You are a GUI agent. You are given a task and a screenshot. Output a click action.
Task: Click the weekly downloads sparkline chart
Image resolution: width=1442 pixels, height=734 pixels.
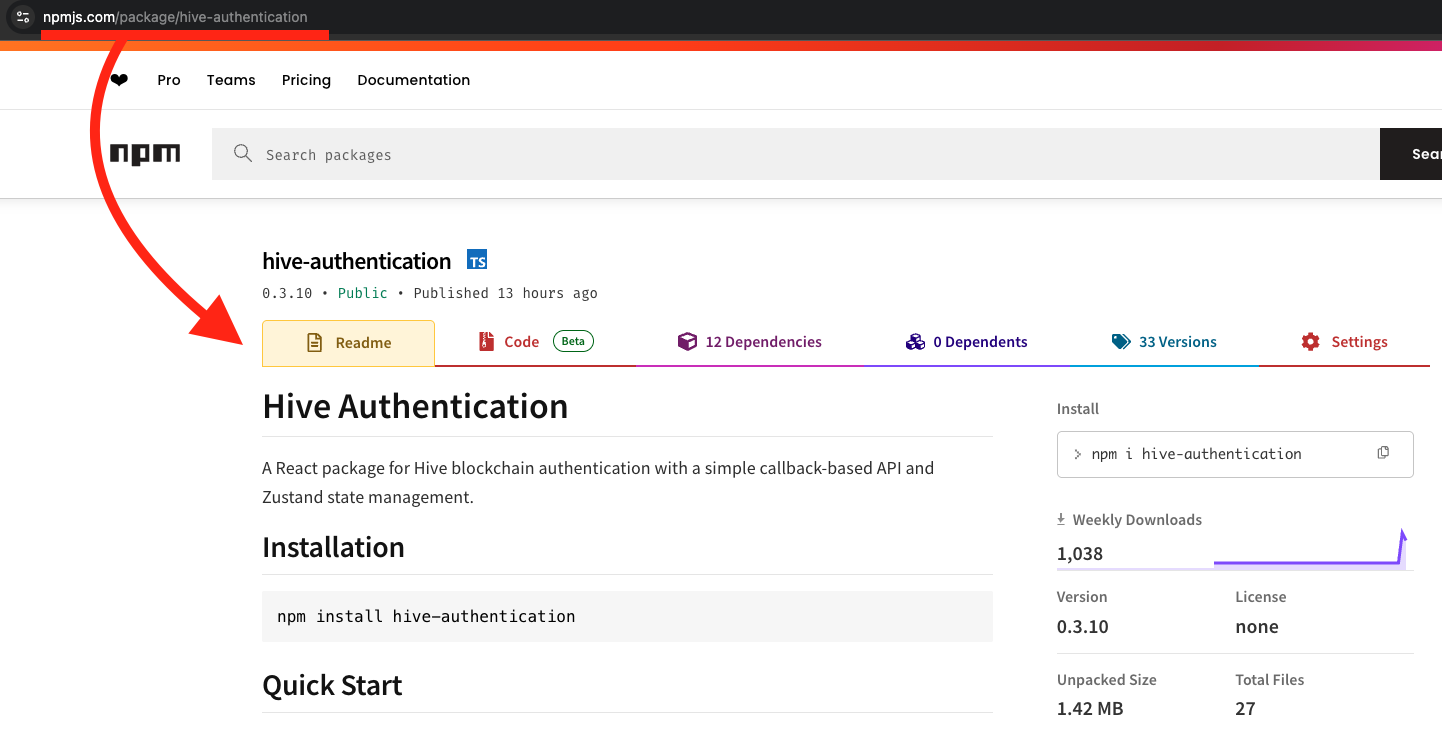tap(1310, 550)
